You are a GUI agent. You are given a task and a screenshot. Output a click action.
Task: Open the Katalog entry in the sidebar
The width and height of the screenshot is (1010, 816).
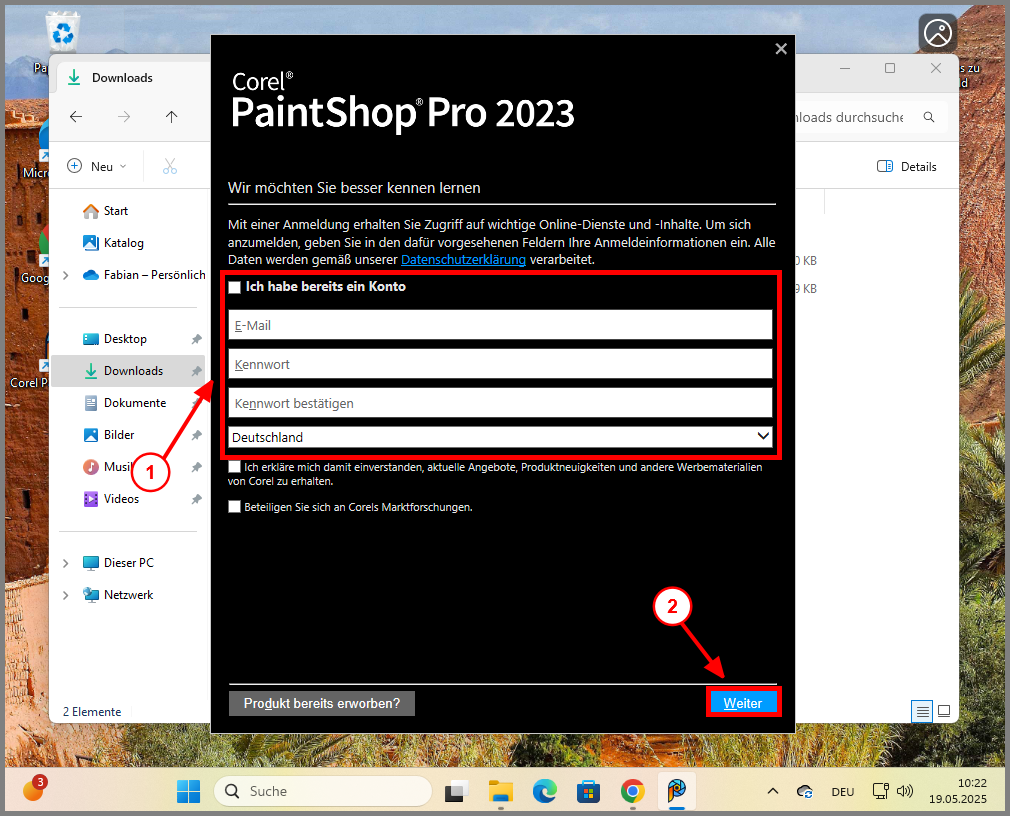[x=115, y=242]
